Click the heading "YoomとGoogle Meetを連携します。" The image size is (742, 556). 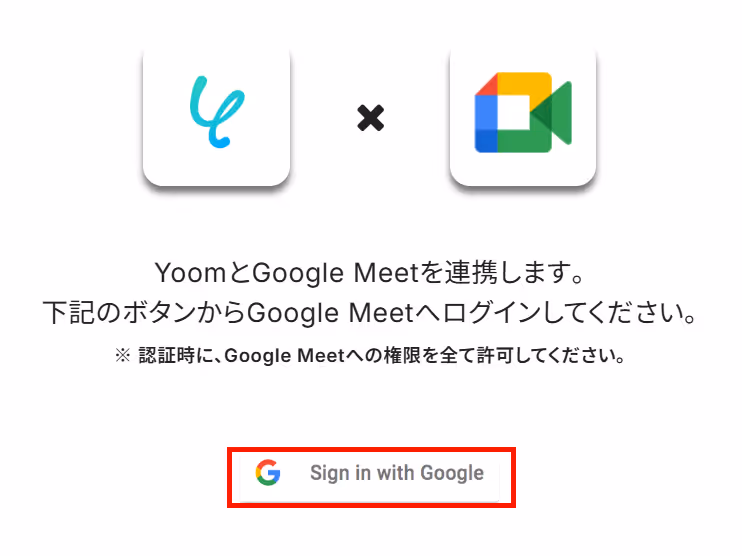pyautogui.click(x=370, y=273)
